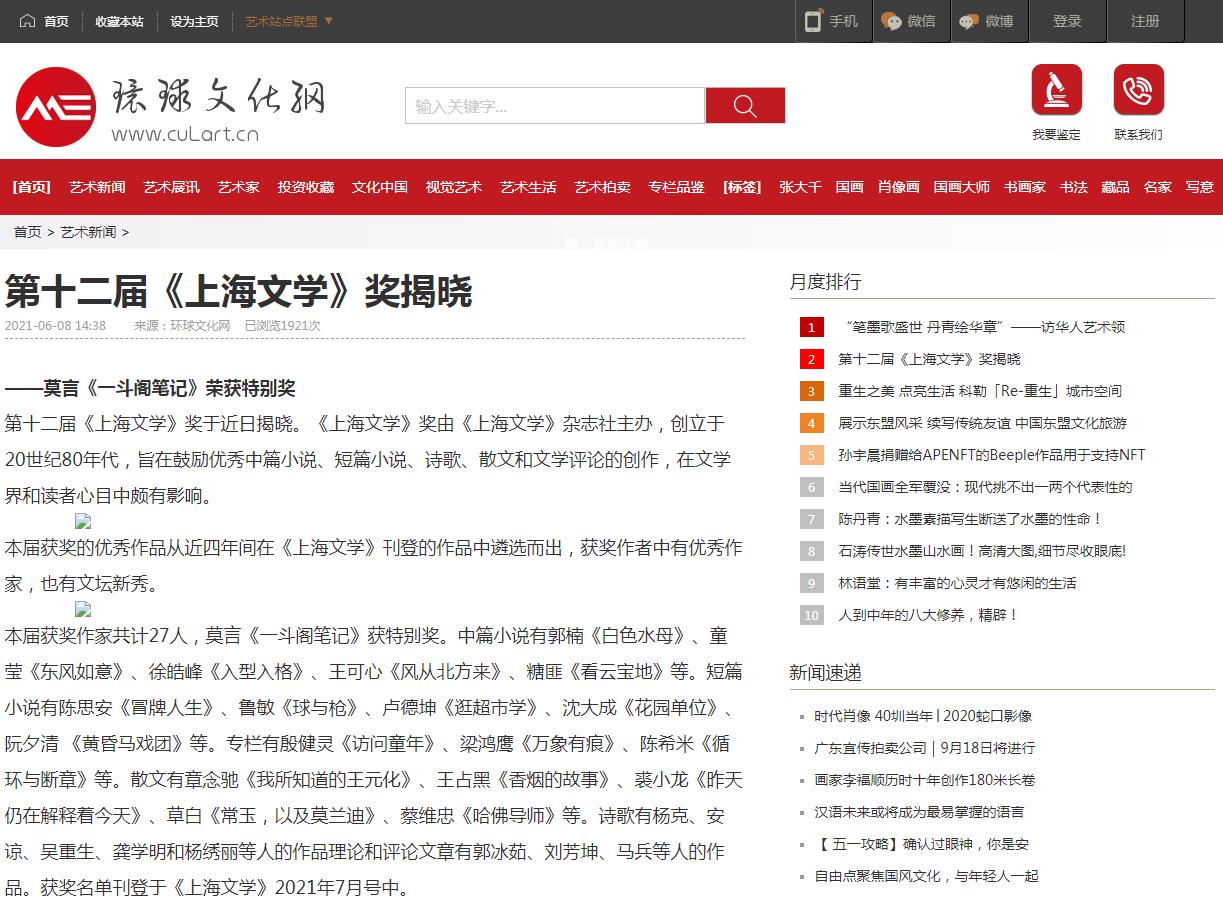
Task: Select the 书法 tag
Action: click(1073, 187)
